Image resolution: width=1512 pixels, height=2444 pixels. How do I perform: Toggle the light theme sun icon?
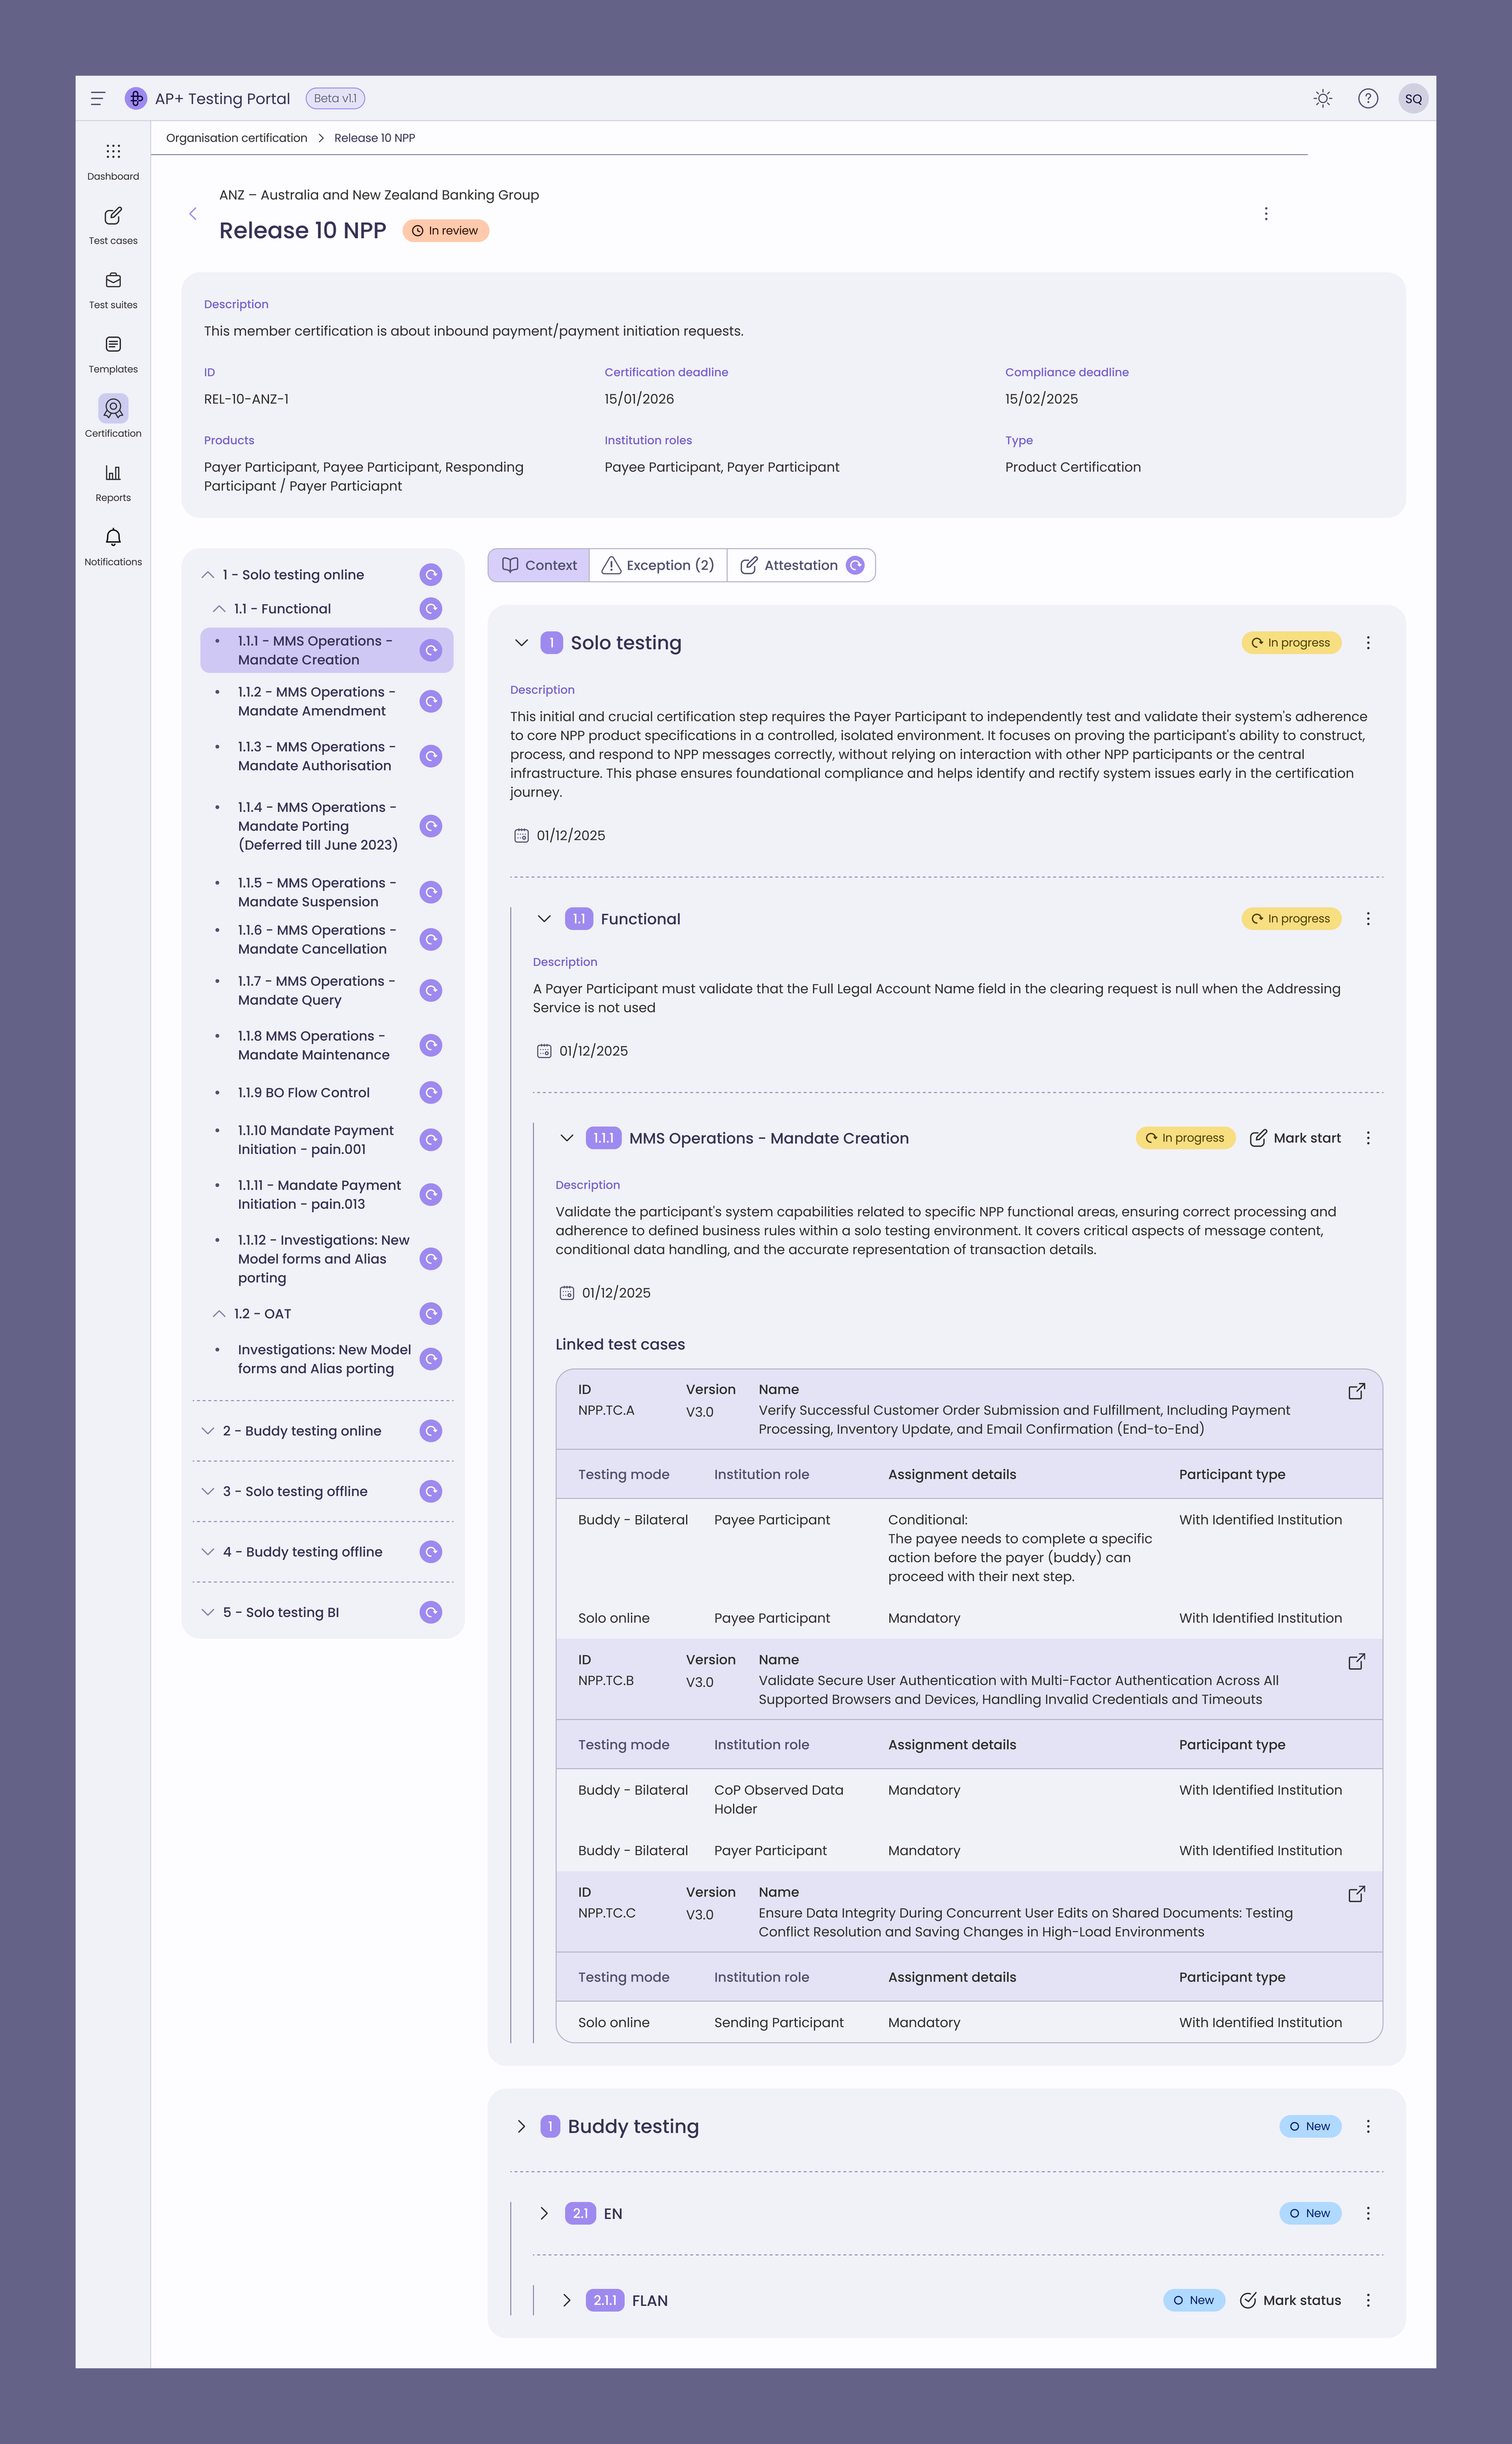coord(1322,98)
